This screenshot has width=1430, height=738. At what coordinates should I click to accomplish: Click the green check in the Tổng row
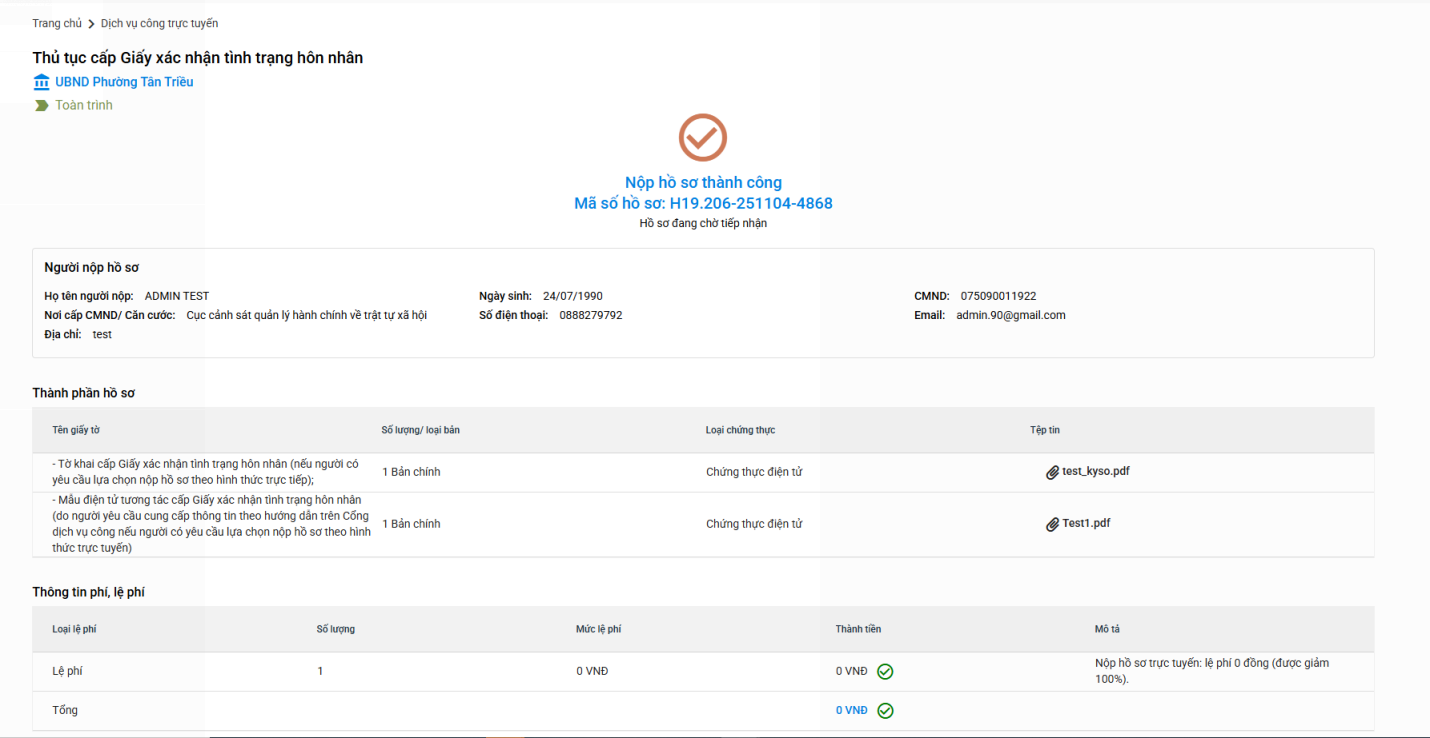[885, 711]
